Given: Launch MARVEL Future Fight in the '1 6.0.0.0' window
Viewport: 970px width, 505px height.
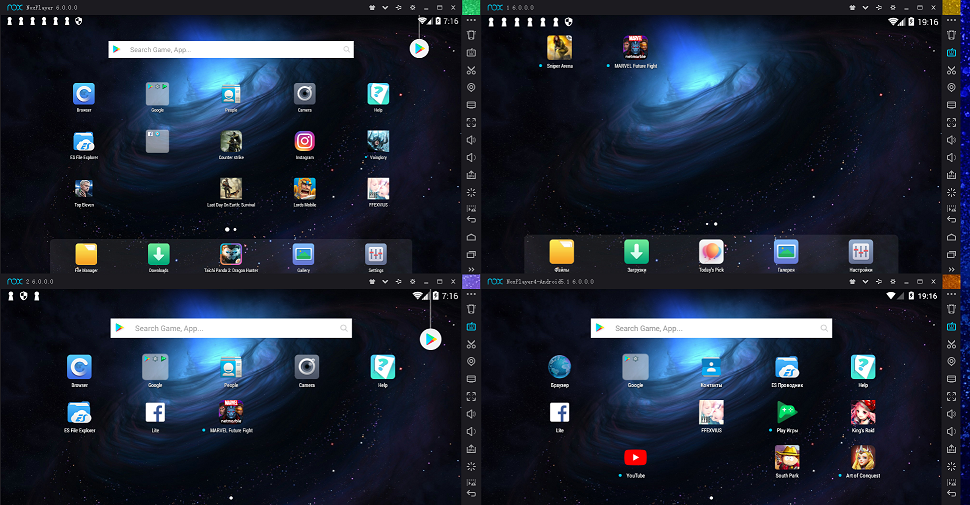Looking at the screenshot, I should coord(635,48).
